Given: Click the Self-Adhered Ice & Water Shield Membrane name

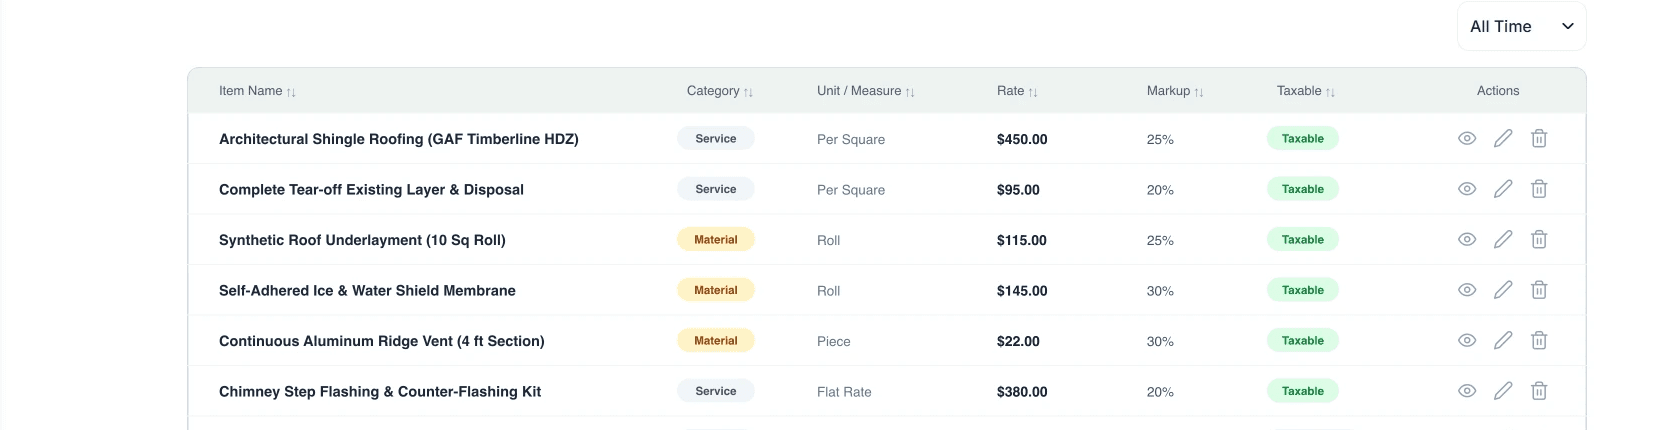Looking at the screenshot, I should 367,290.
